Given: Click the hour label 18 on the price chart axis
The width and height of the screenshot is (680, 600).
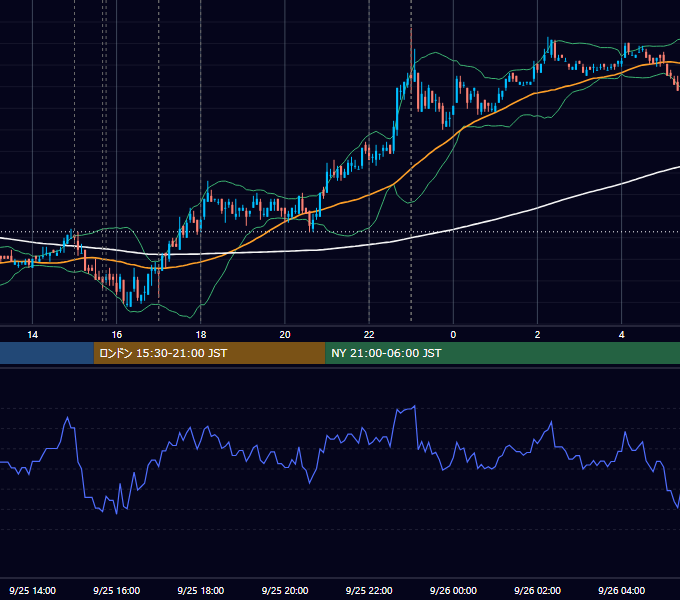Looking at the screenshot, I should pos(201,335).
